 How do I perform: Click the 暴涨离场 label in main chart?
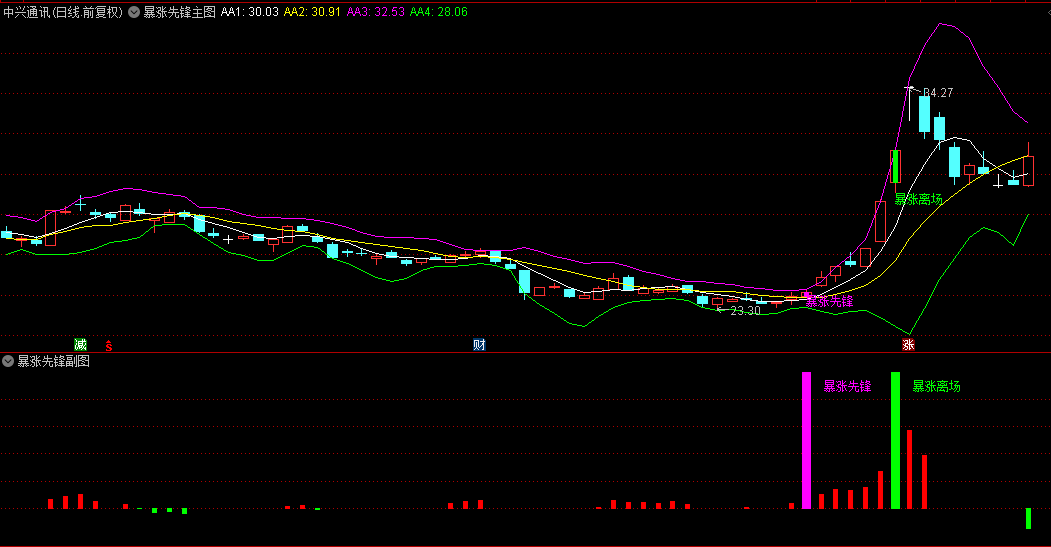918,199
